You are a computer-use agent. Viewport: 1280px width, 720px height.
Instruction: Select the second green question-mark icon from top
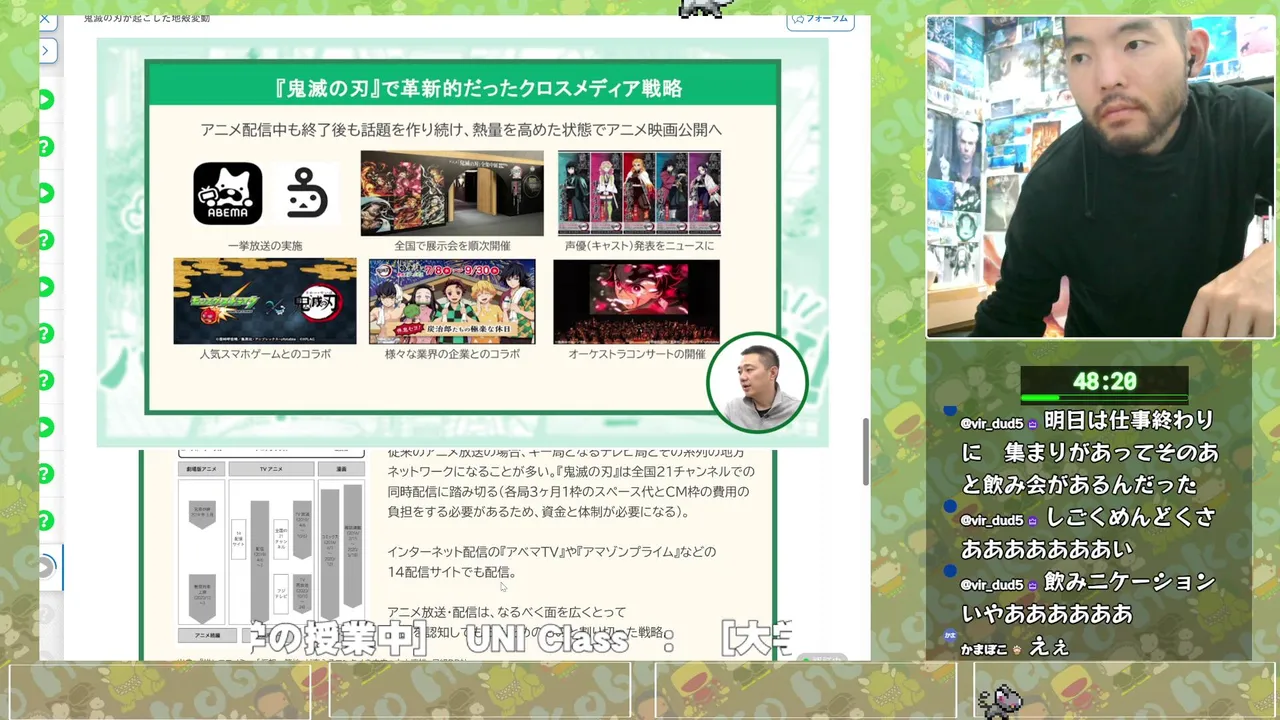click(45, 240)
